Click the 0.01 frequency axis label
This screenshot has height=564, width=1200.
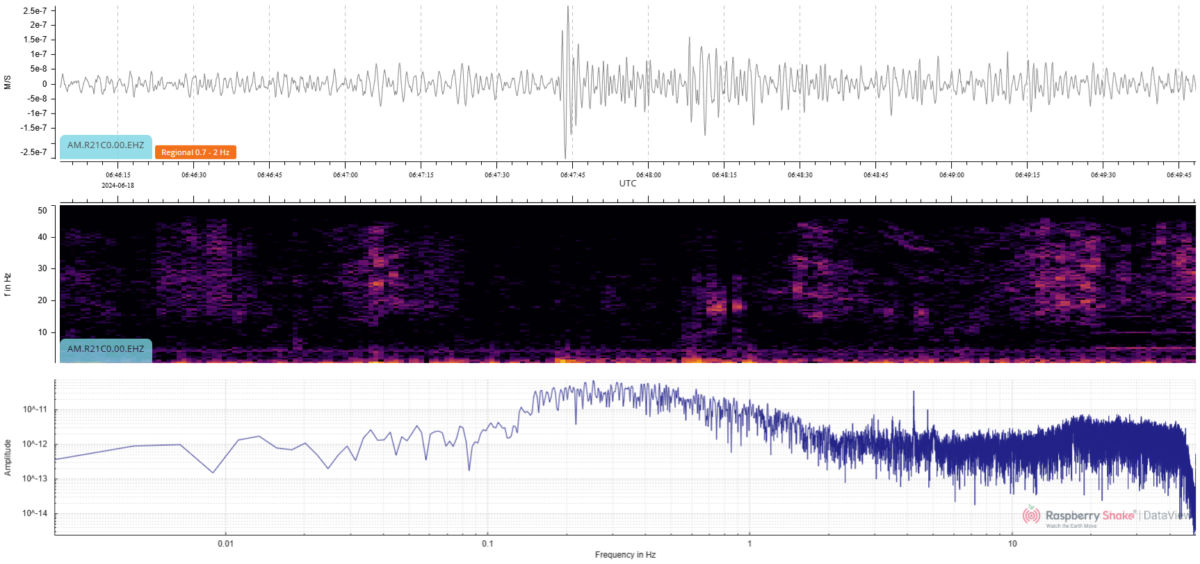(x=226, y=544)
